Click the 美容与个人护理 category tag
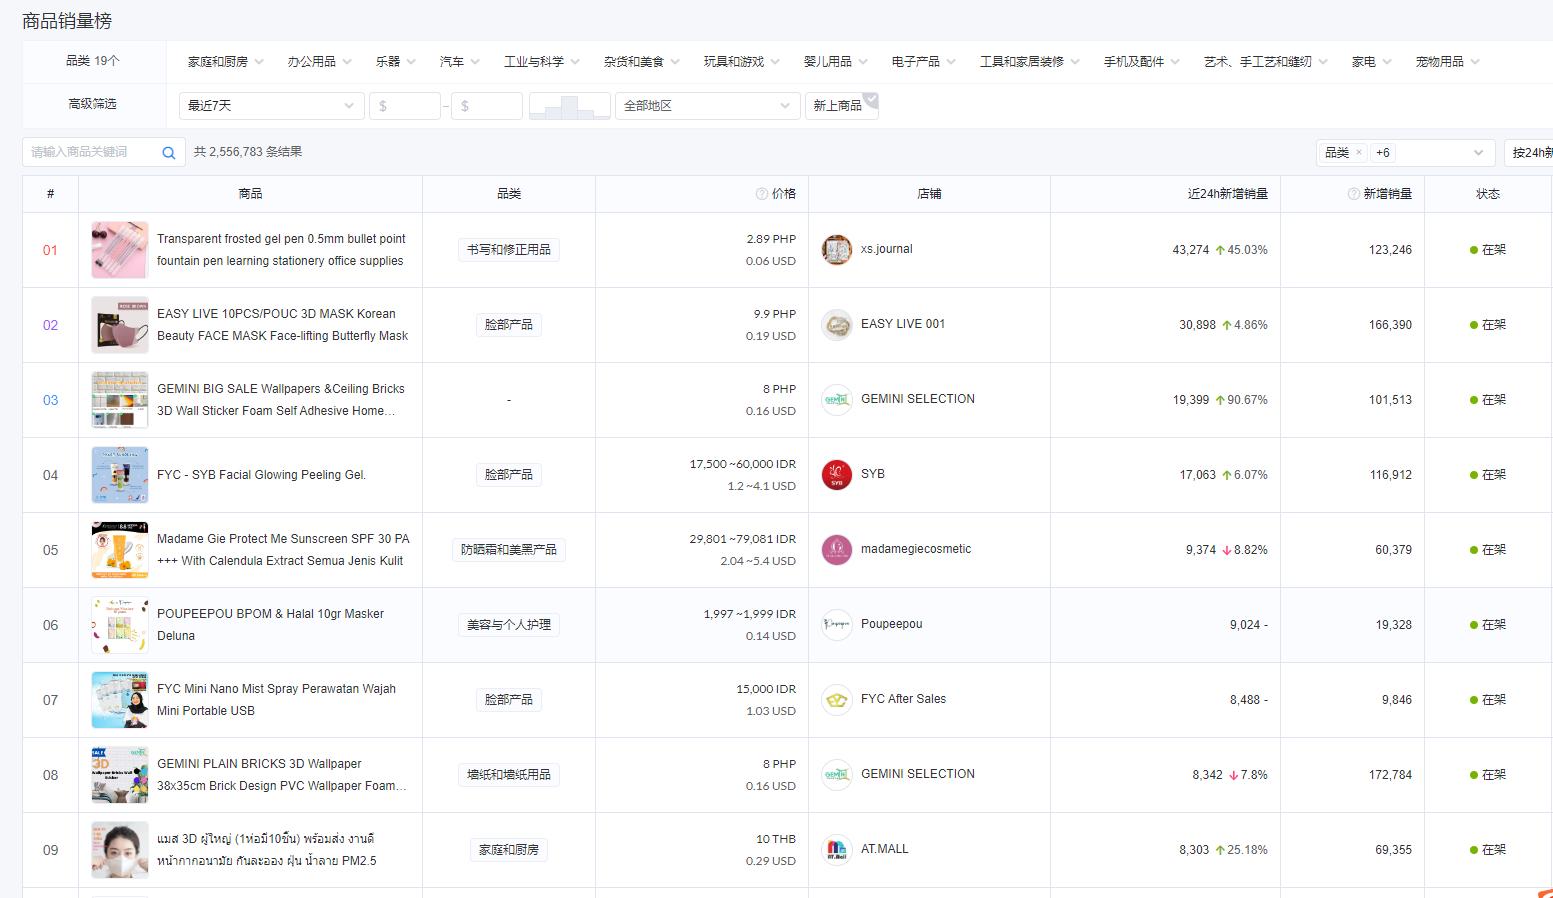The width and height of the screenshot is (1553, 898). pyautogui.click(x=509, y=625)
